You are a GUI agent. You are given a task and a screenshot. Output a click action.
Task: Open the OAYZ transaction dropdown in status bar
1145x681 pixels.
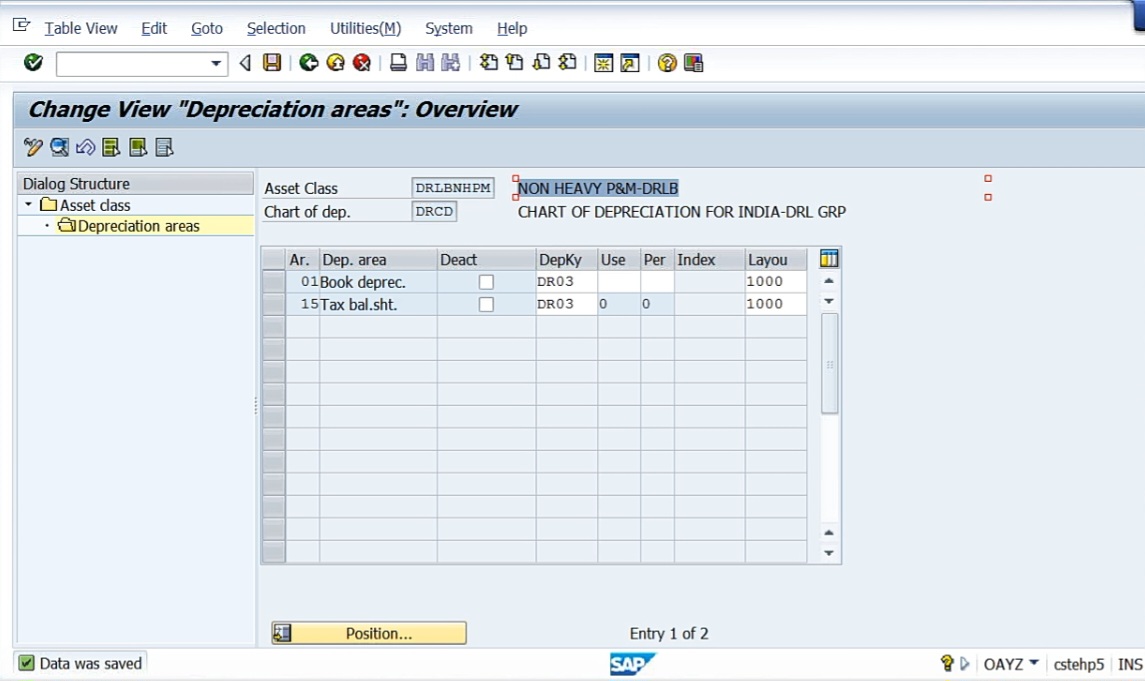click(x=1034, y=663)
